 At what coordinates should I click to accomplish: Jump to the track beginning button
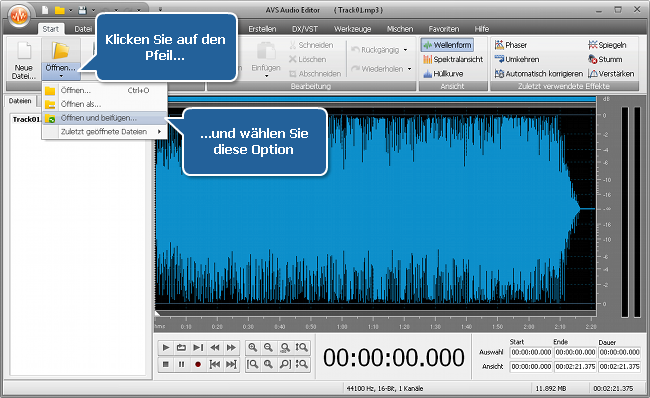pos(215,364)
